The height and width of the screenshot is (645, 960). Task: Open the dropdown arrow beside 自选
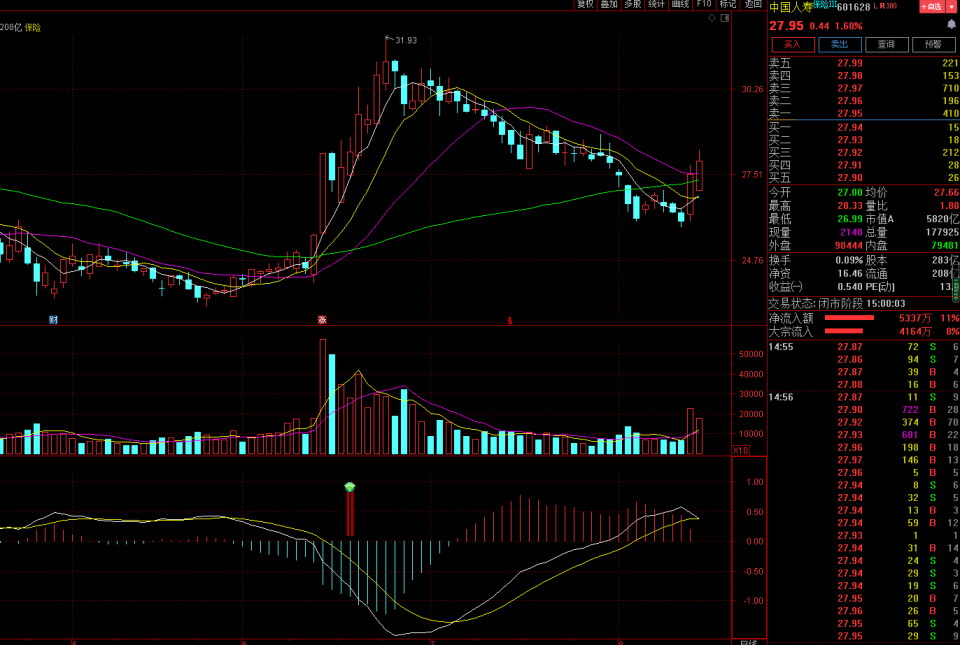pos(951,6)
